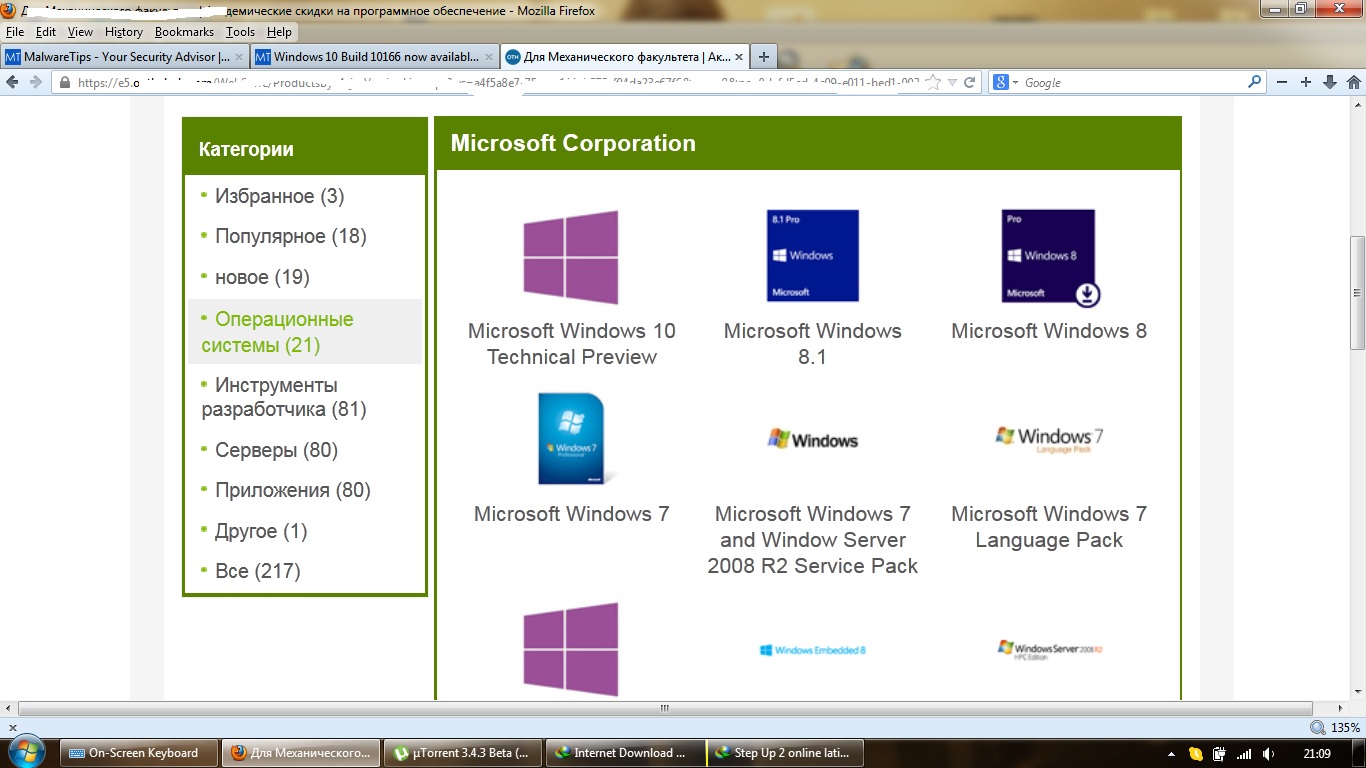
Task: Click the vertical page scrollbar thumb
Action: (x=1357, y=293)
